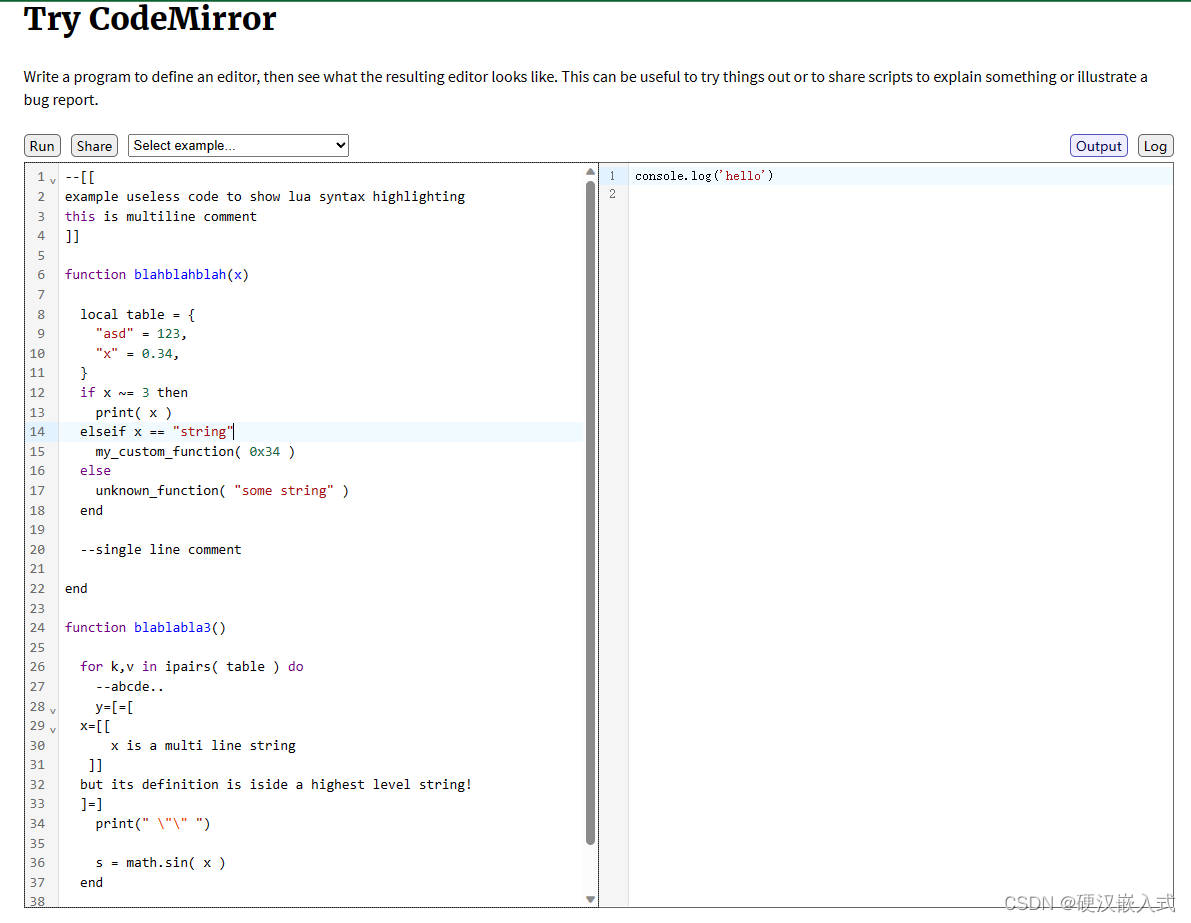1191x923 pixels.
Task: Click the line 'if x ~= 3 then'
Action: click(134, 392)
